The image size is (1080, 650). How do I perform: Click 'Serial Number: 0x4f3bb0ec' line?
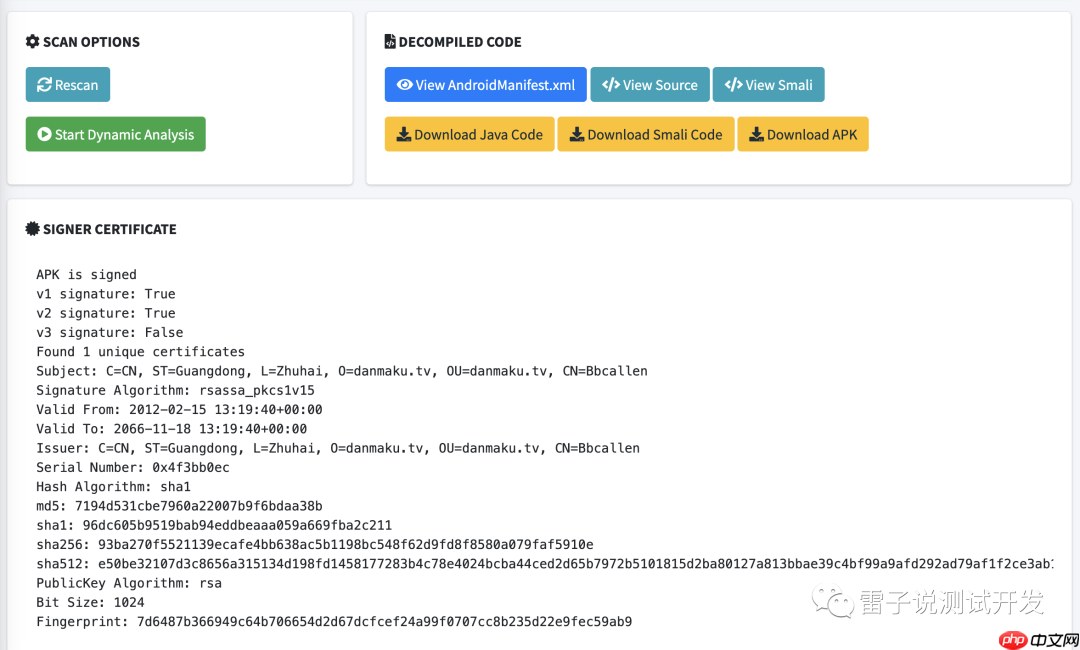(x=133, y=468)
